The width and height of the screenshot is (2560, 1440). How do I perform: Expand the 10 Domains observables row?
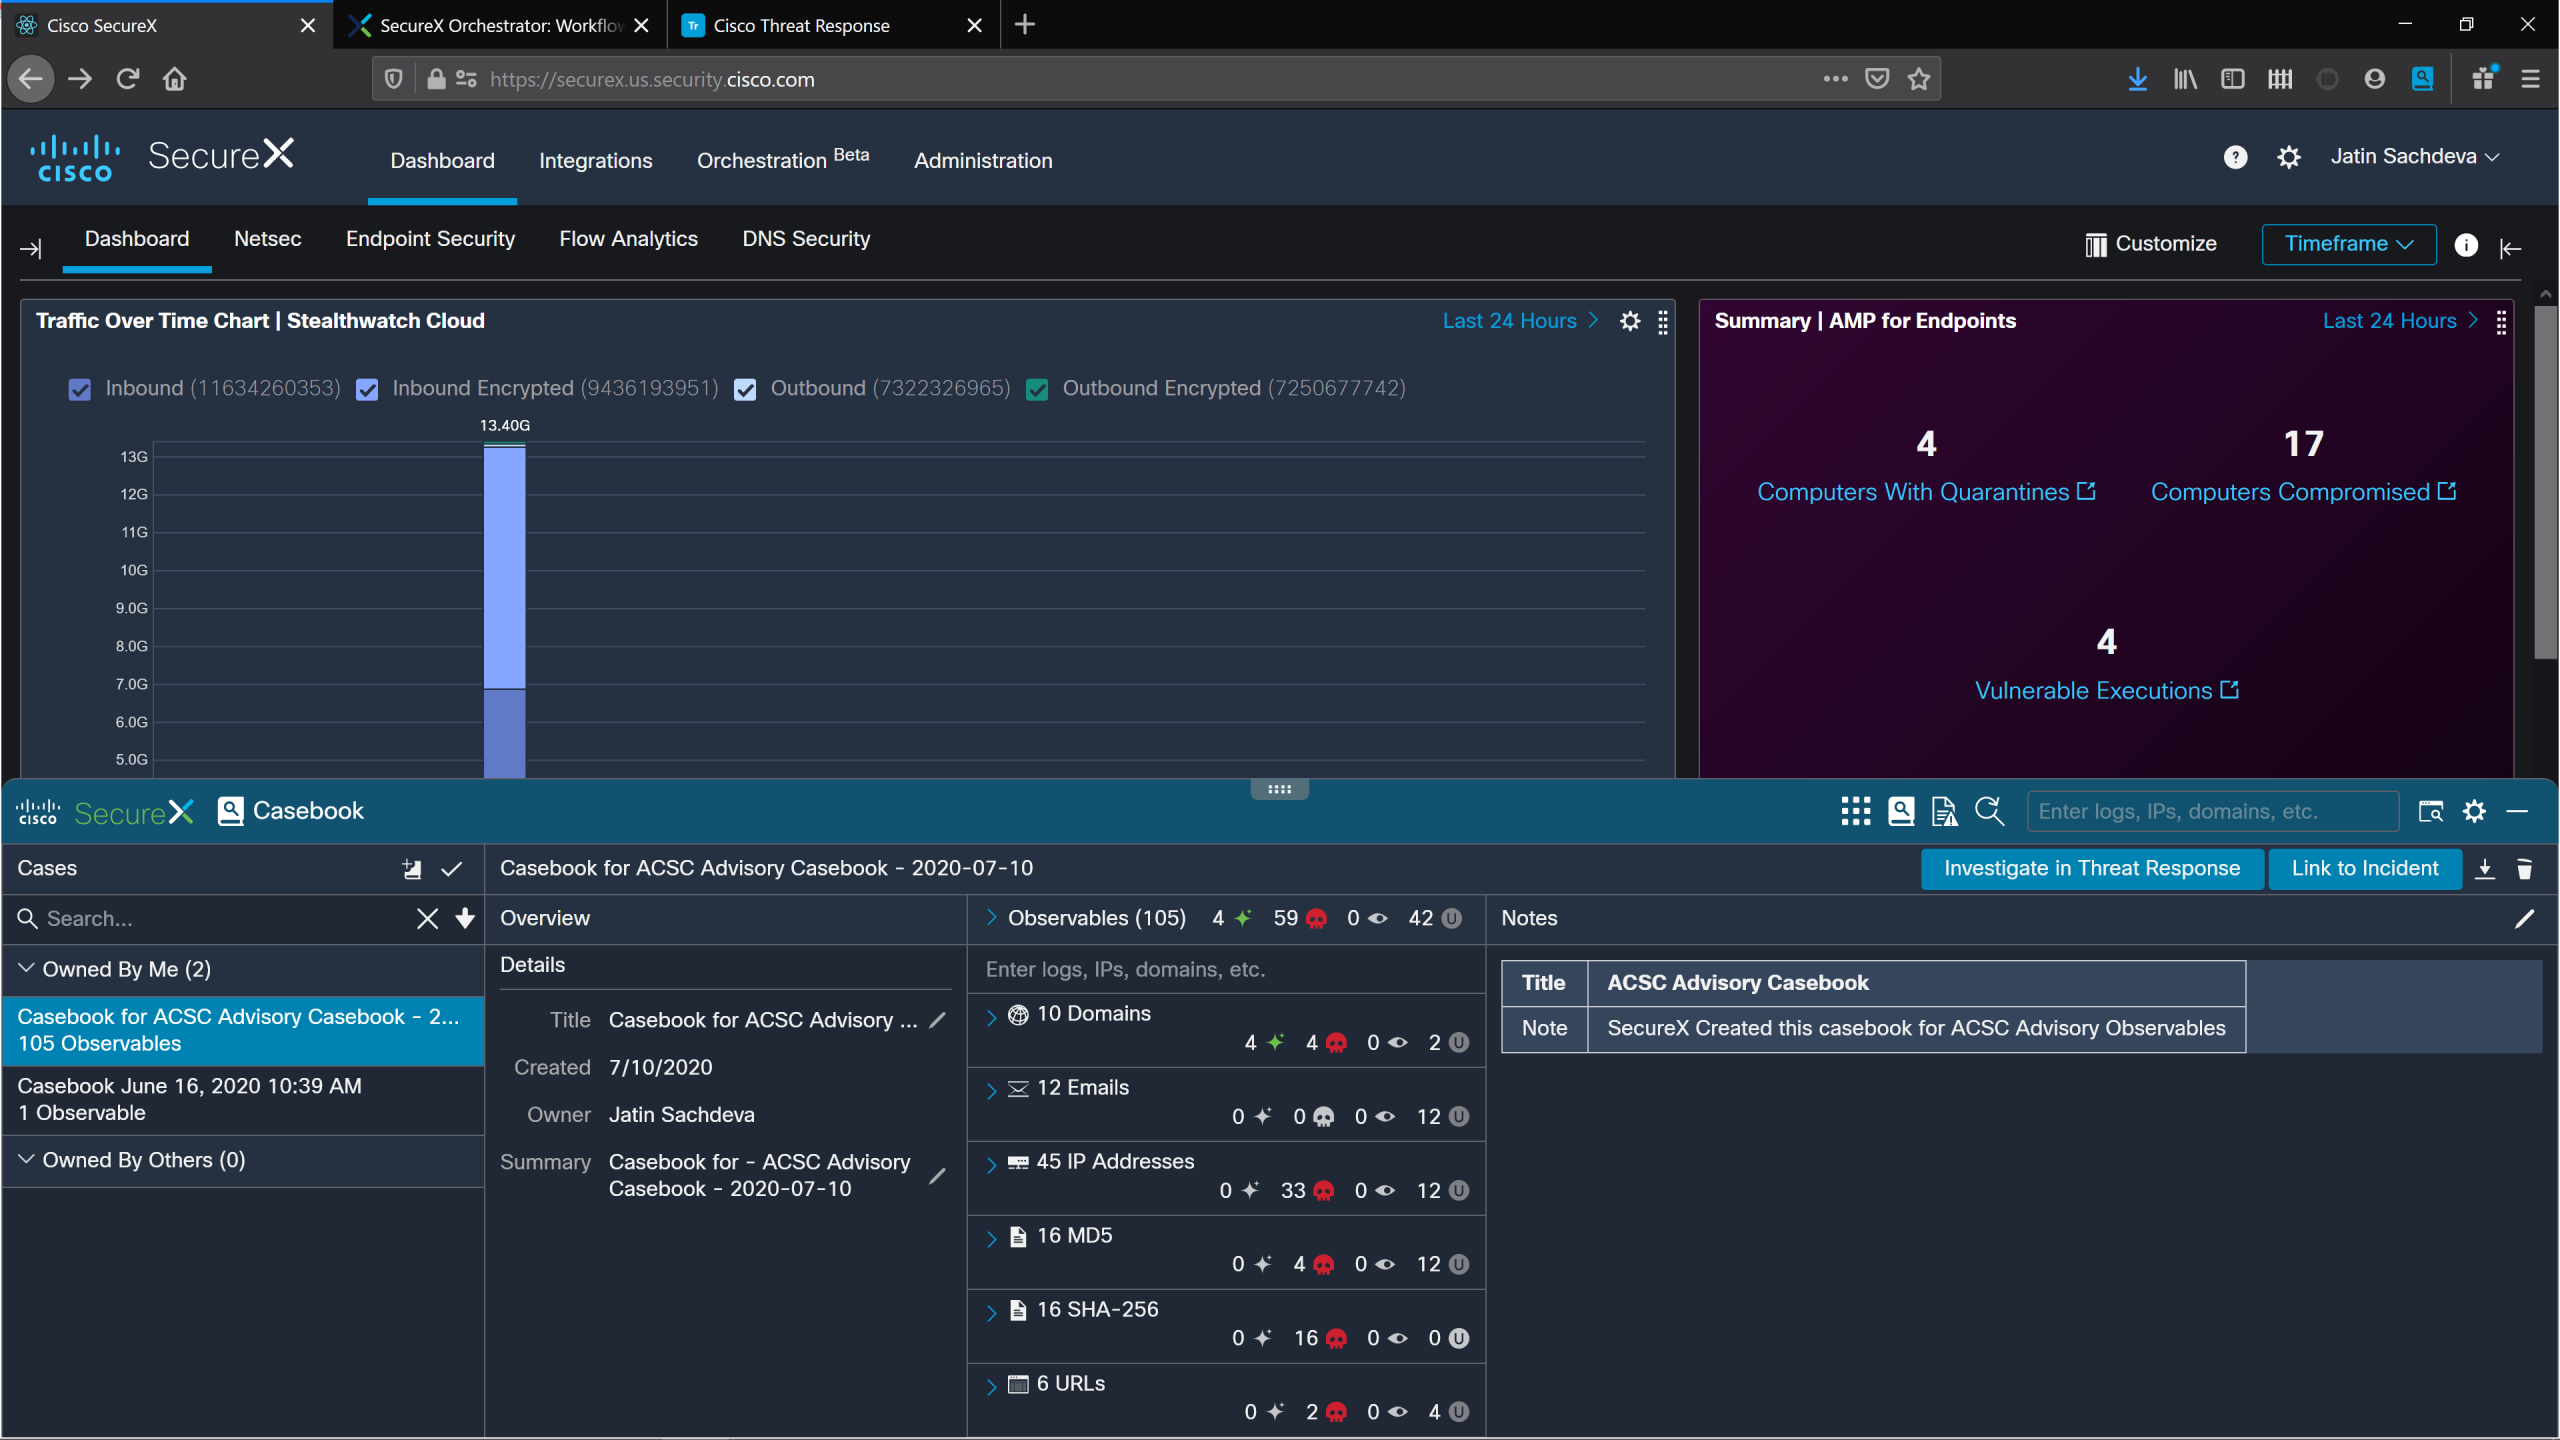(x=991, y=1017)
